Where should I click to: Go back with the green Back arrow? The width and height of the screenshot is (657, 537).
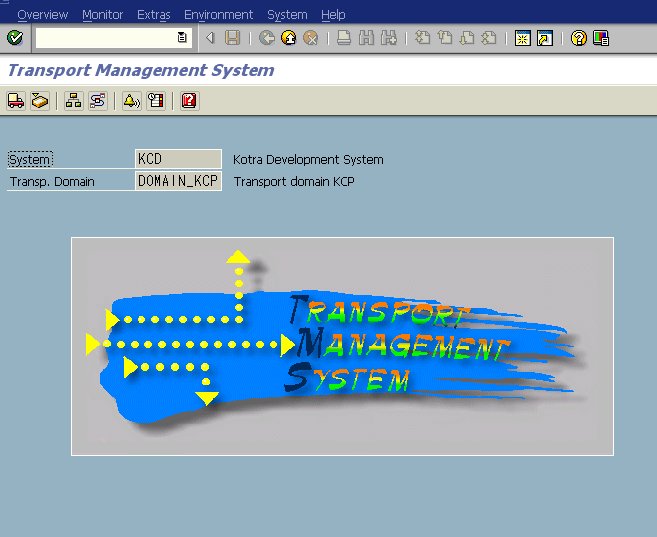click(267, 38)
